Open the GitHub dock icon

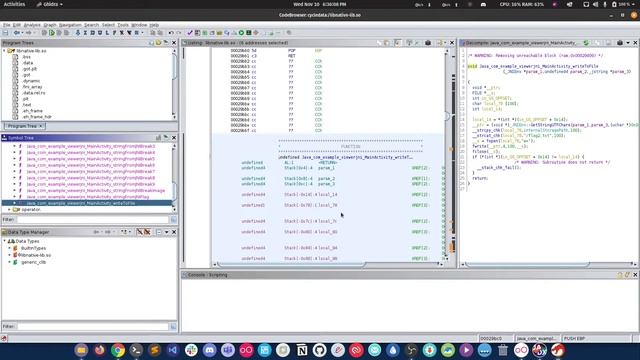[320, 350]
